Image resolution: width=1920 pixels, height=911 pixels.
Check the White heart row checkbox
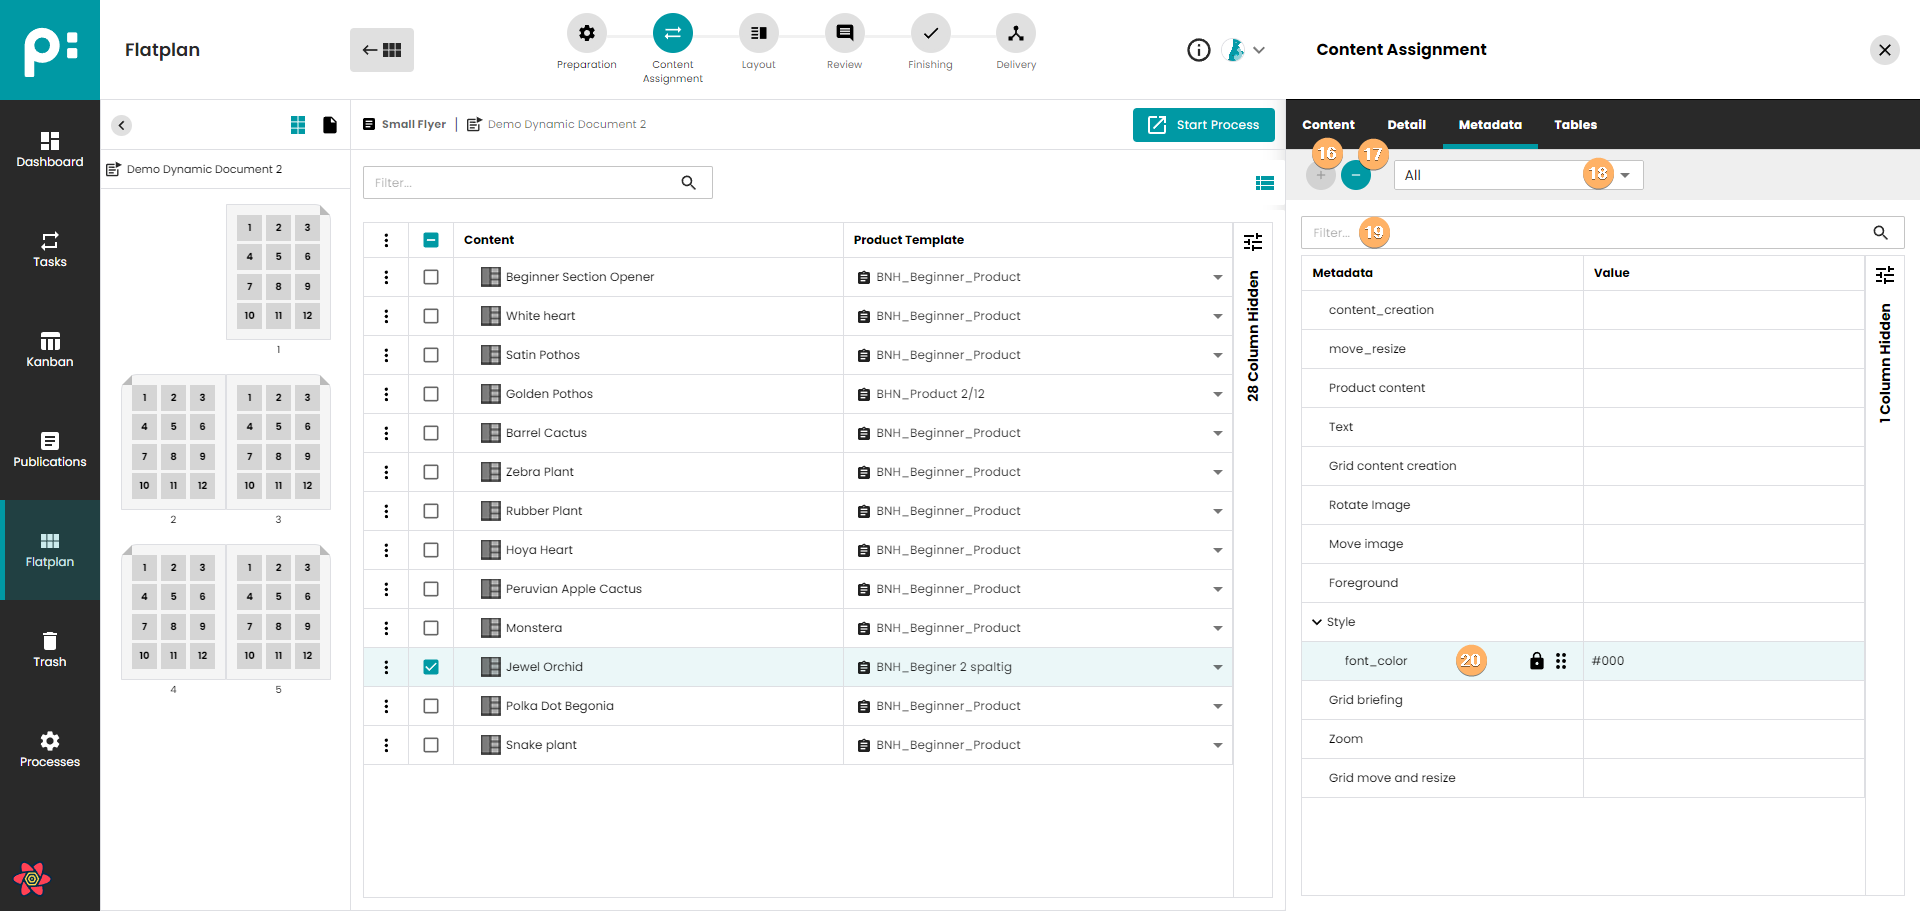(x=431, y=316)
